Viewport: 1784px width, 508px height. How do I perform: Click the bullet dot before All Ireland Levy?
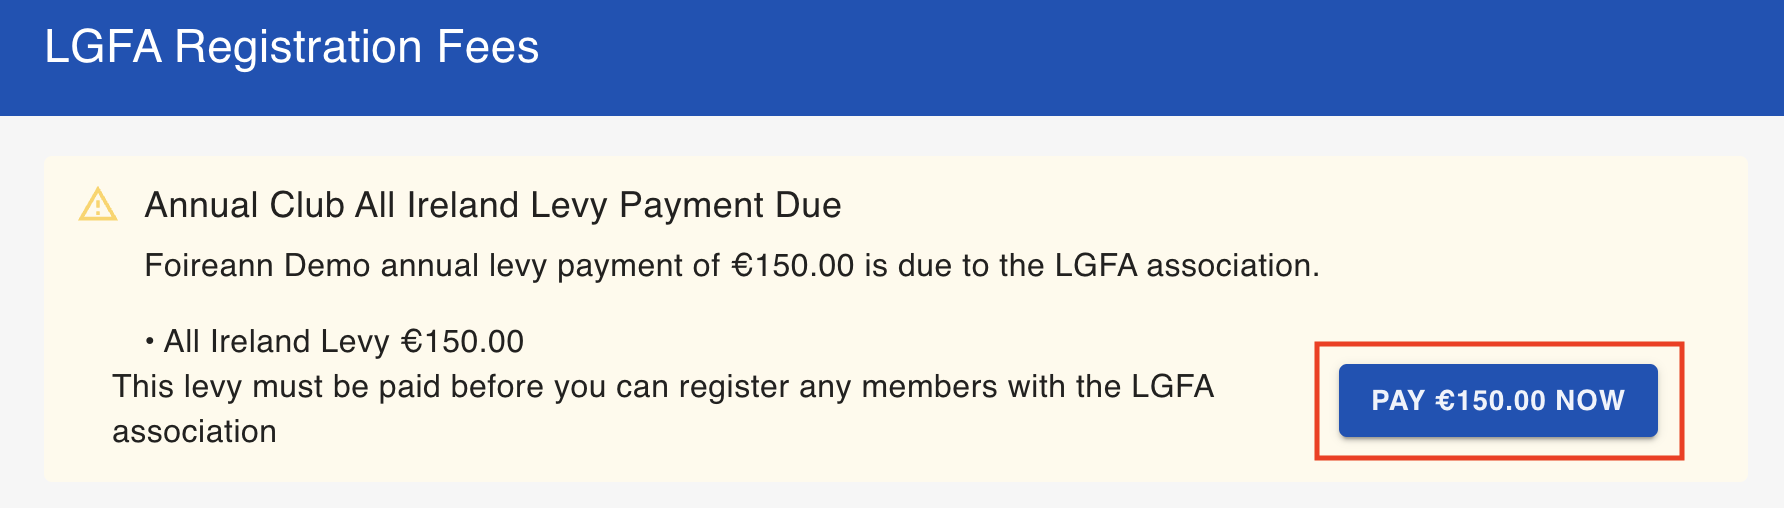click(x=150, y=342)
